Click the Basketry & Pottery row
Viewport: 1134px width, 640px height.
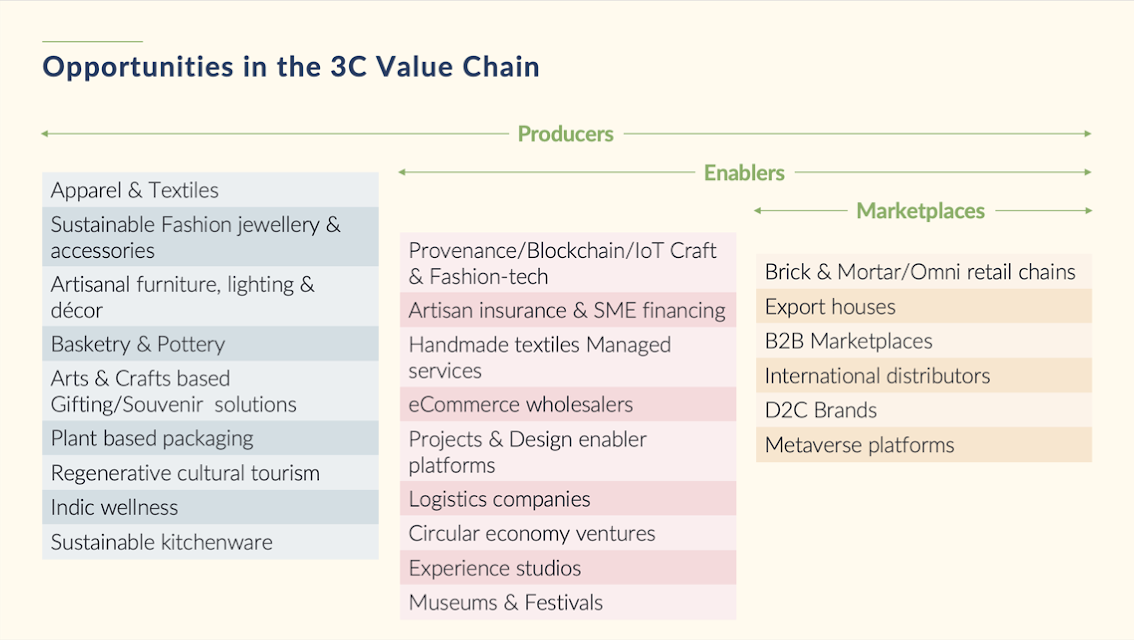210,344
